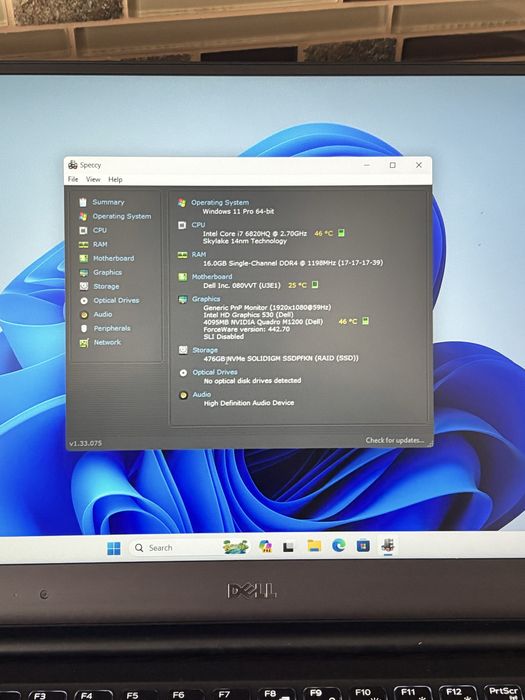The width and height of the screenshot is (525, 700).
Task: Click the monitor icon beside Graphics heading
Action: (183, 299)
